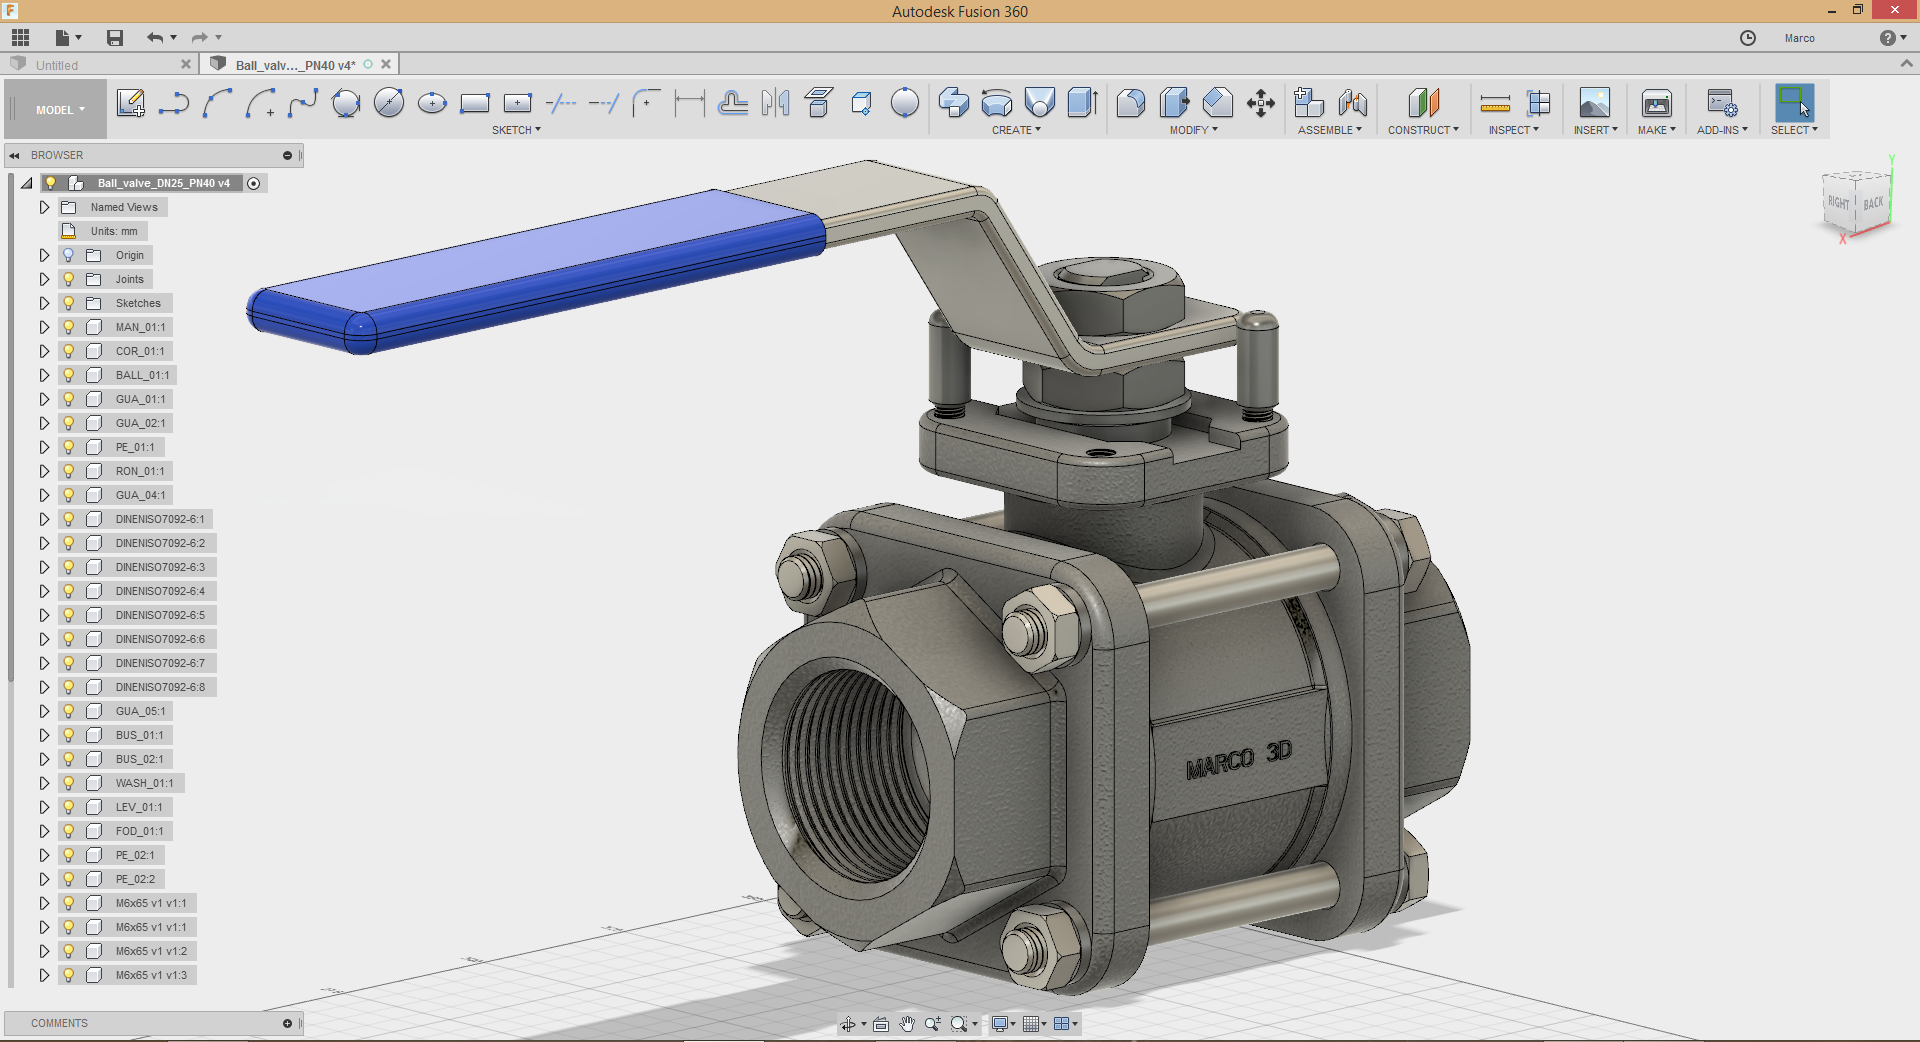Open the CREATE menu

[1016, 130]
